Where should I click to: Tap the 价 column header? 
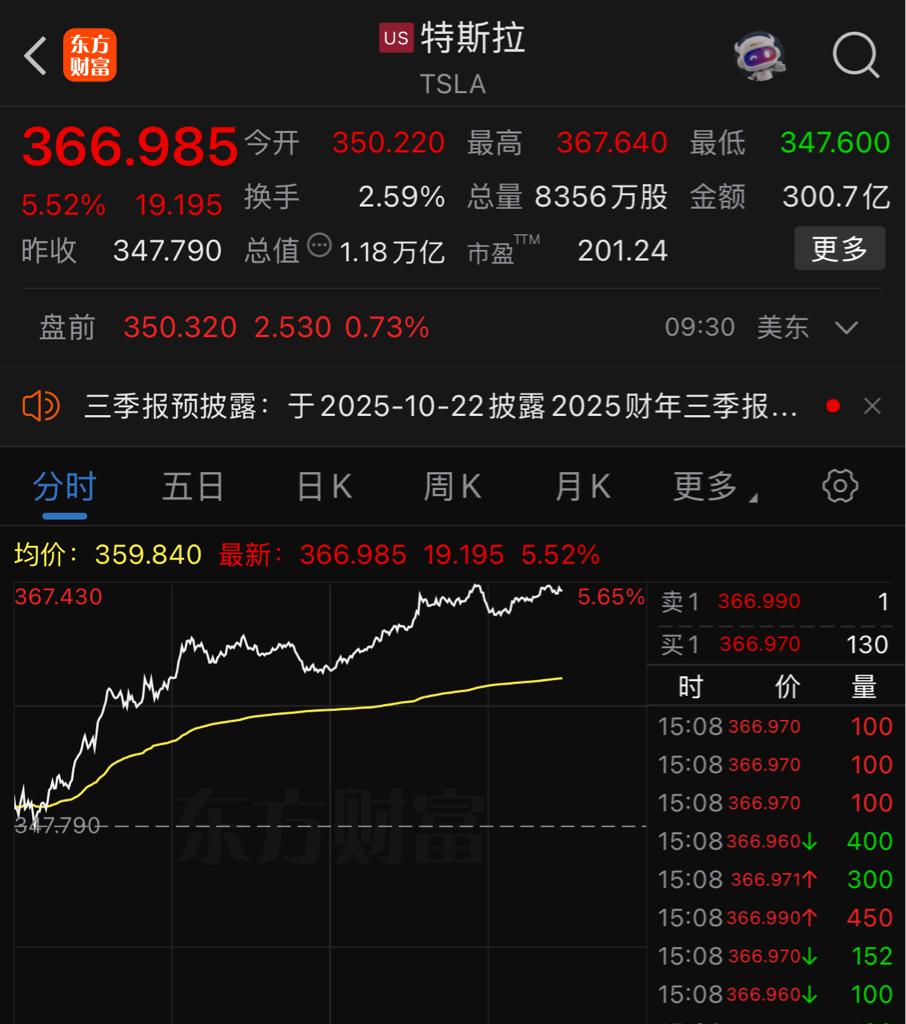(786, 687)
